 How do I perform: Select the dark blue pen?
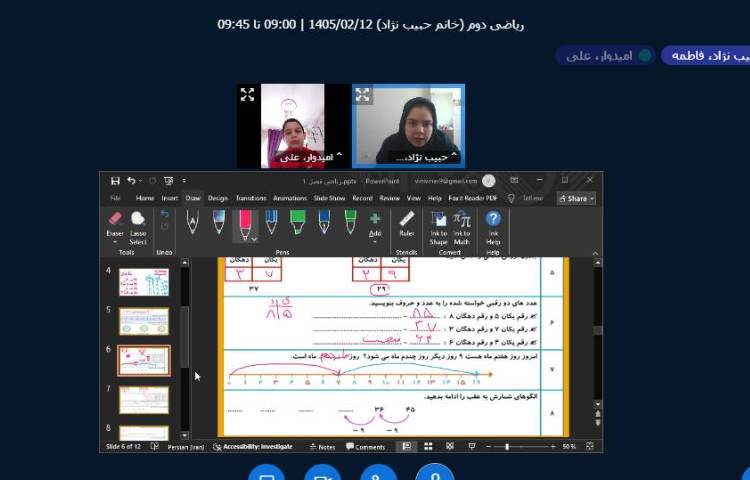pos(324,222)
